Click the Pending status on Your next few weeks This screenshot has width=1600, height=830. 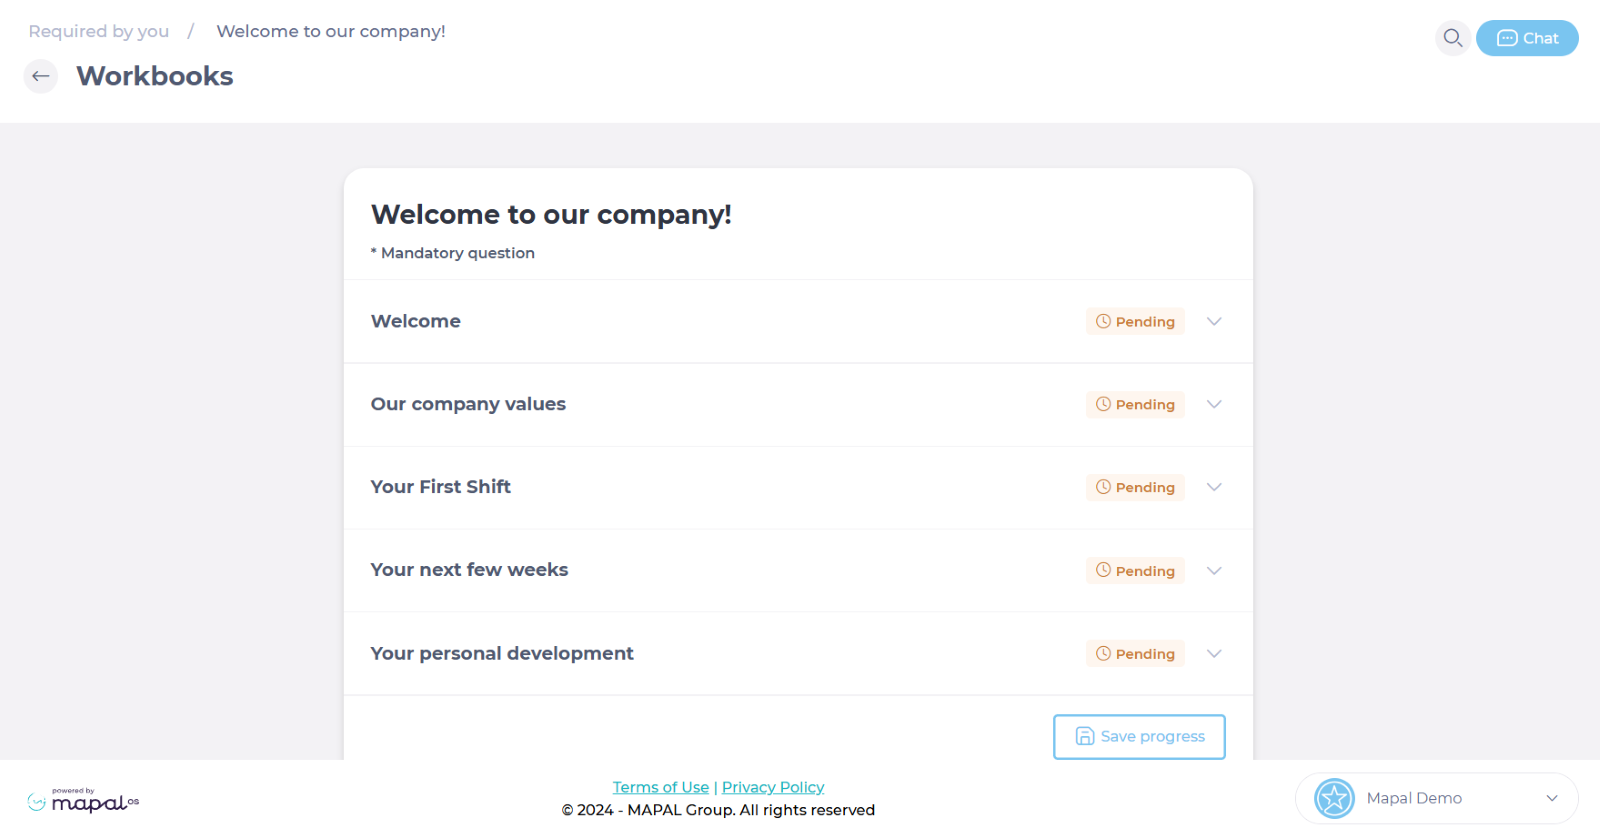click(1135, 570)
